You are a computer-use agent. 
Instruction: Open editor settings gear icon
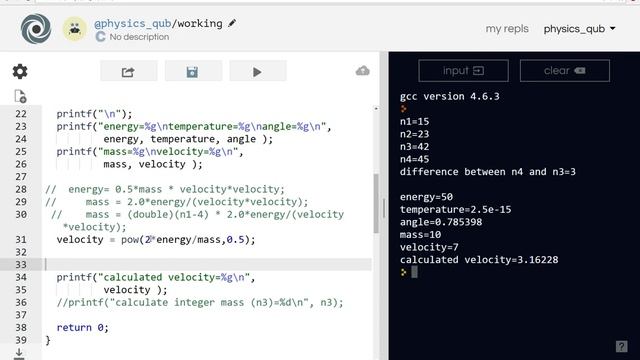20,71
